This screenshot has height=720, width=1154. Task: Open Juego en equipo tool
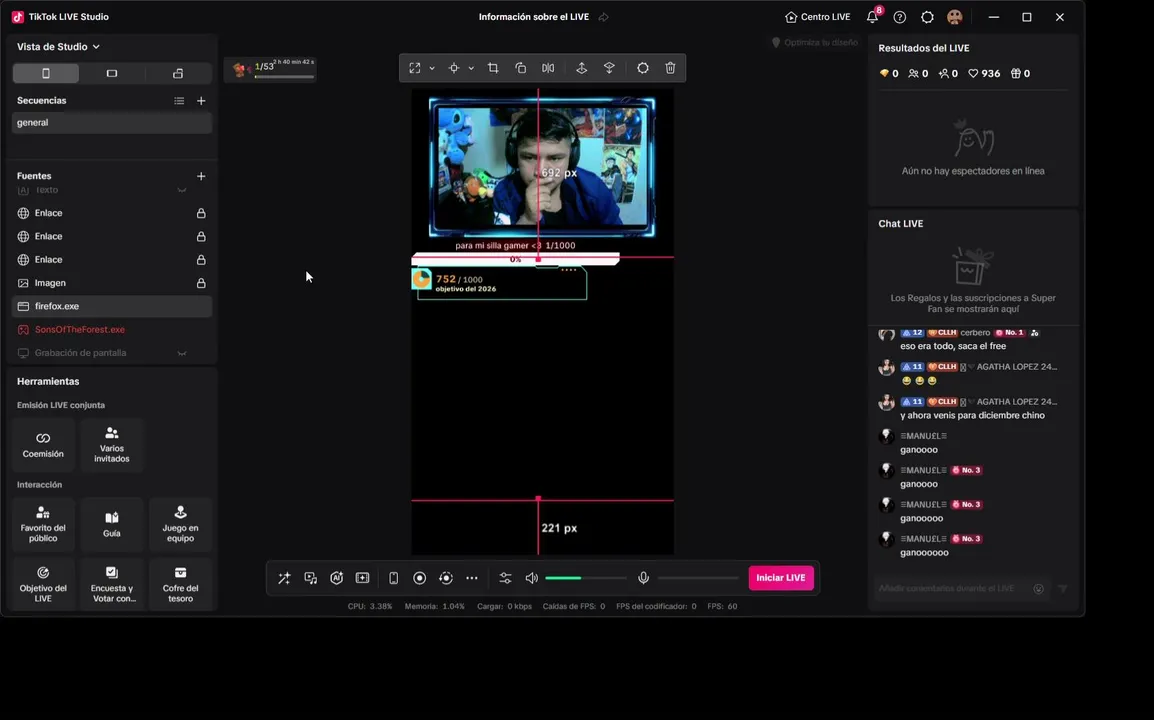tap(180, 525)
